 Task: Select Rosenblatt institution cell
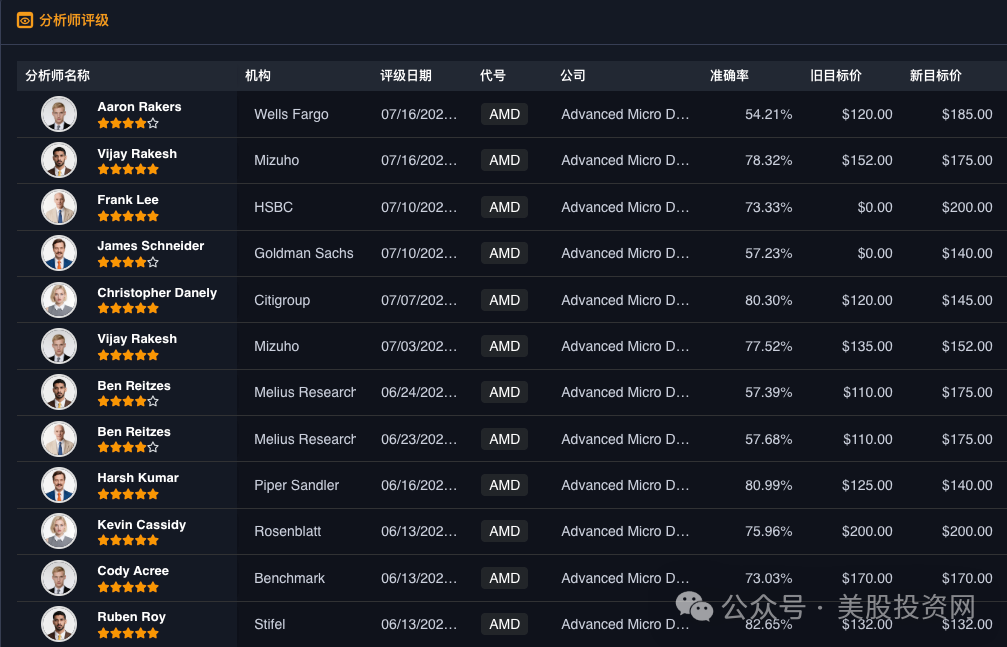point(288,531)
